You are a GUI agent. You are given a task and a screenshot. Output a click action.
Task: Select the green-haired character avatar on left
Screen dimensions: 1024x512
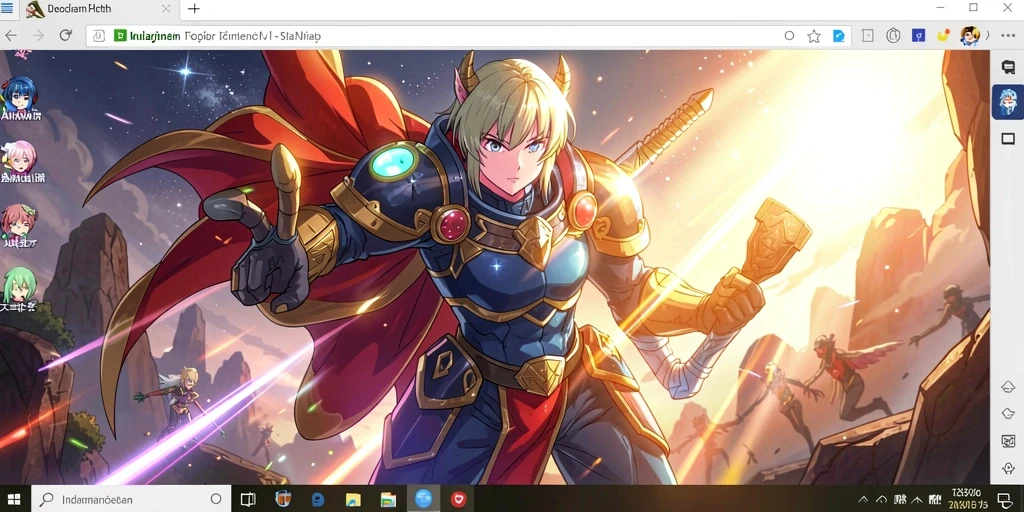click(18, 283)
